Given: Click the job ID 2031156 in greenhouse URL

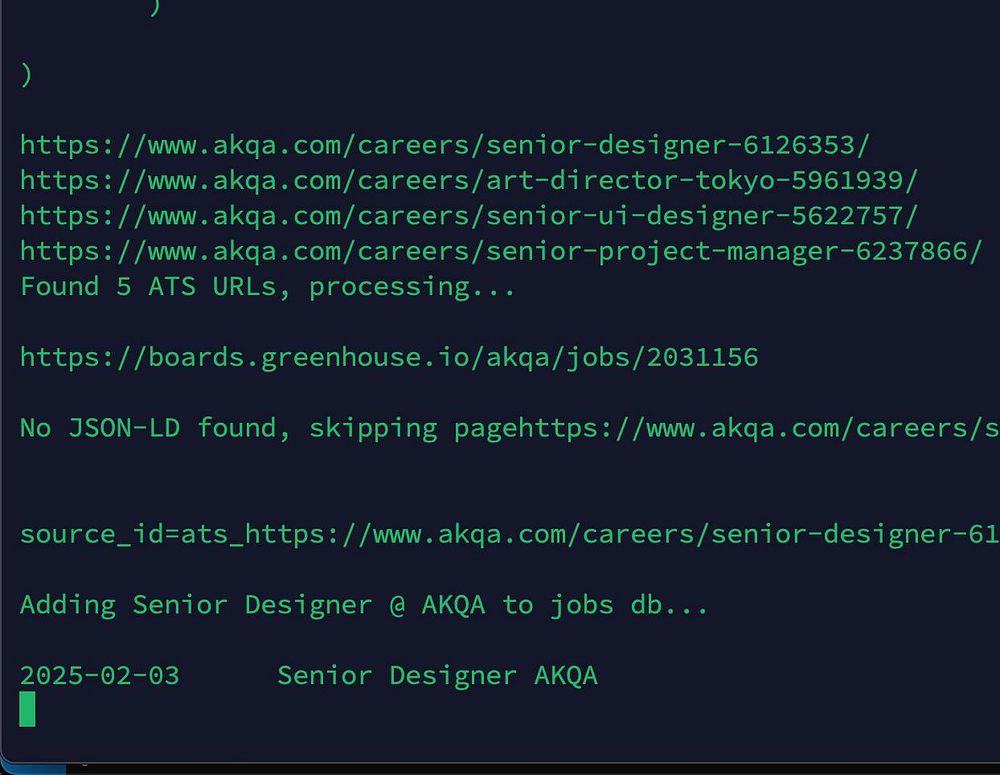Looking at the screenshot, I should point(702,357).
